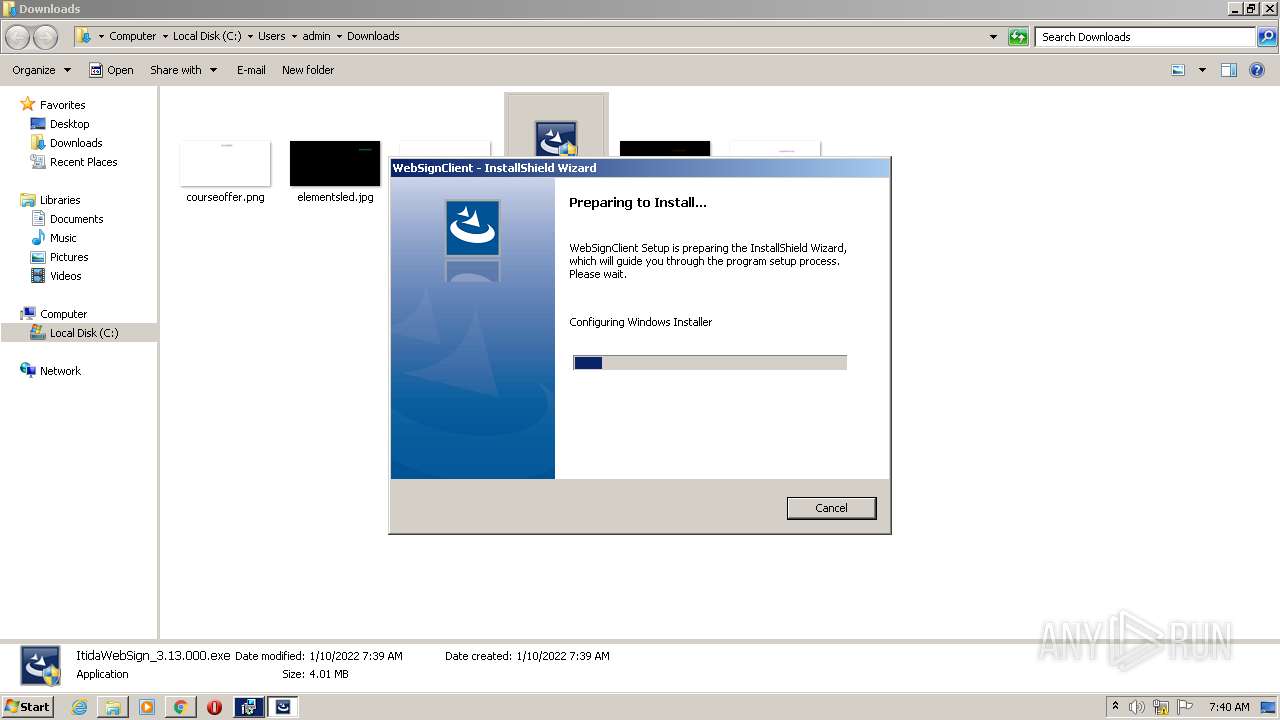Click the Date modified value in details pane

click(x=356, y=656)
